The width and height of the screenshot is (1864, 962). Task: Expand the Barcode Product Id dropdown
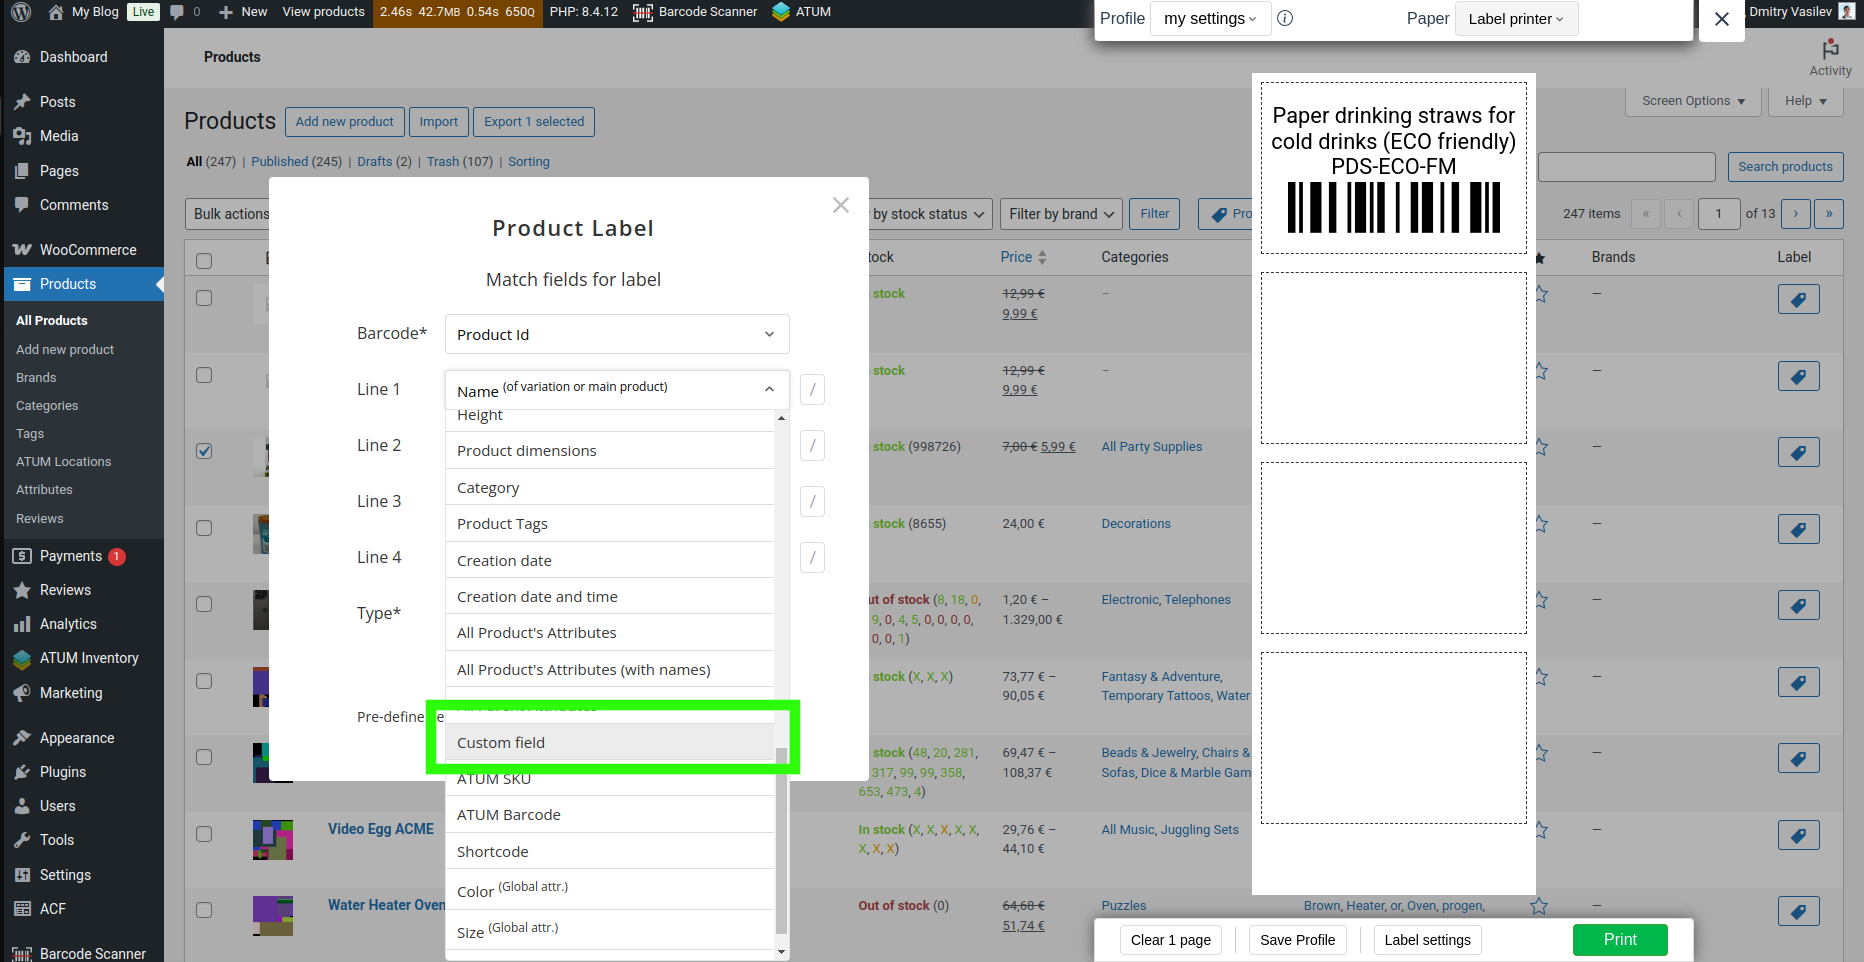pyautogui.click(x=616, y=334)
